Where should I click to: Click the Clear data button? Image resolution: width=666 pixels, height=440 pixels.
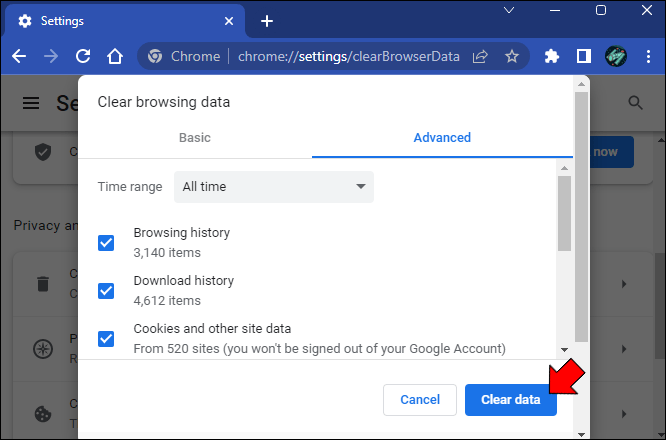tap(510, 400)
